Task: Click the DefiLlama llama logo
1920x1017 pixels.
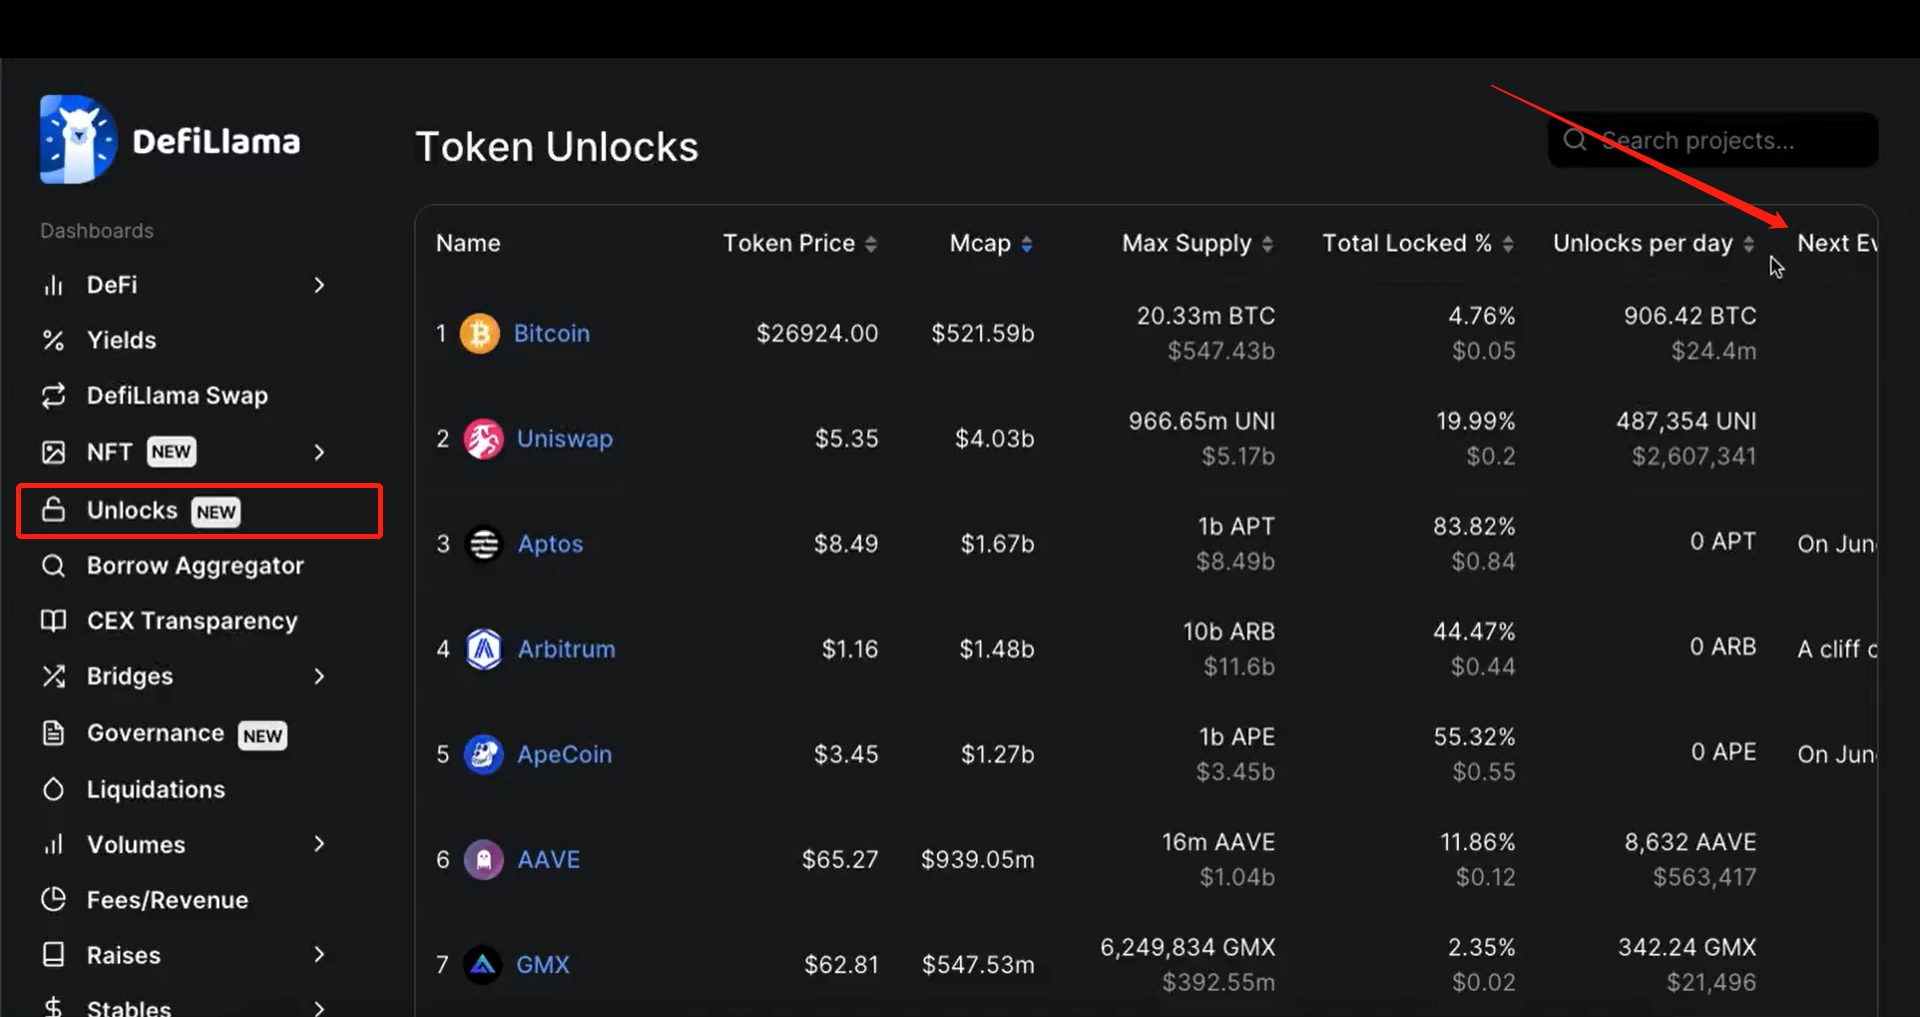Action: click(78, 140)
